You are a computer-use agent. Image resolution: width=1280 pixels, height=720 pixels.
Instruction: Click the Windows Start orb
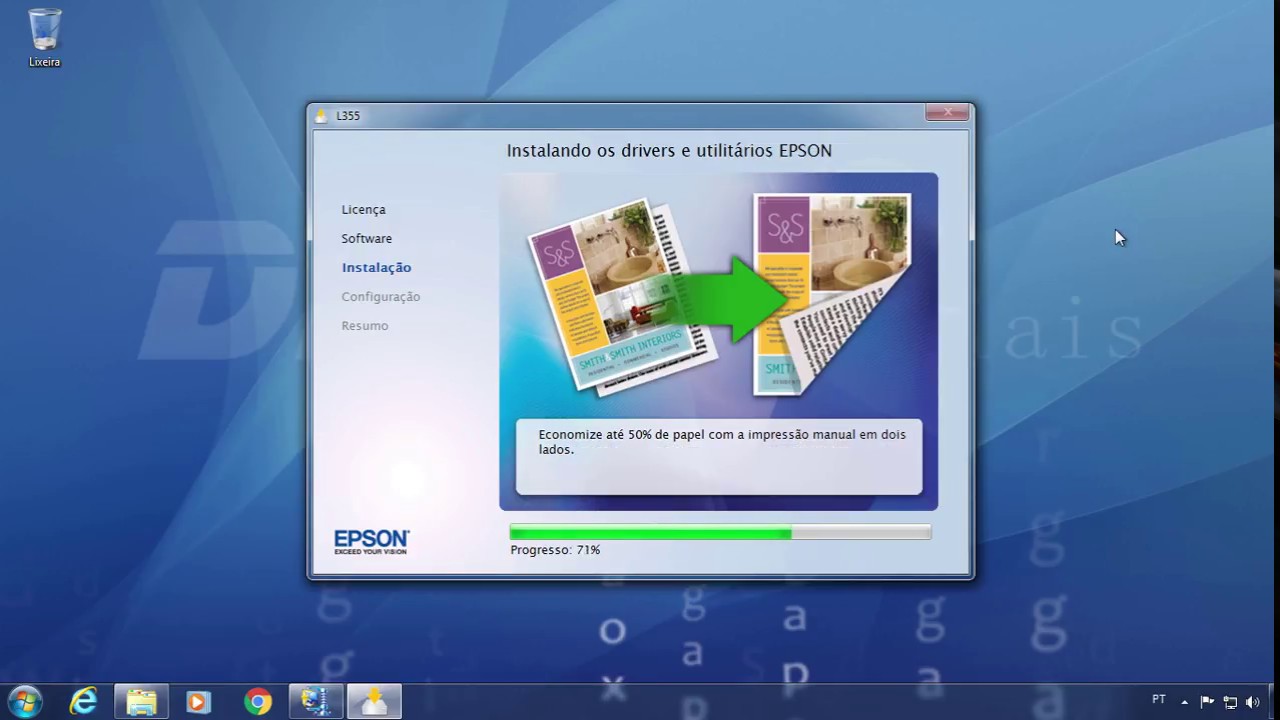click(23, 702)
